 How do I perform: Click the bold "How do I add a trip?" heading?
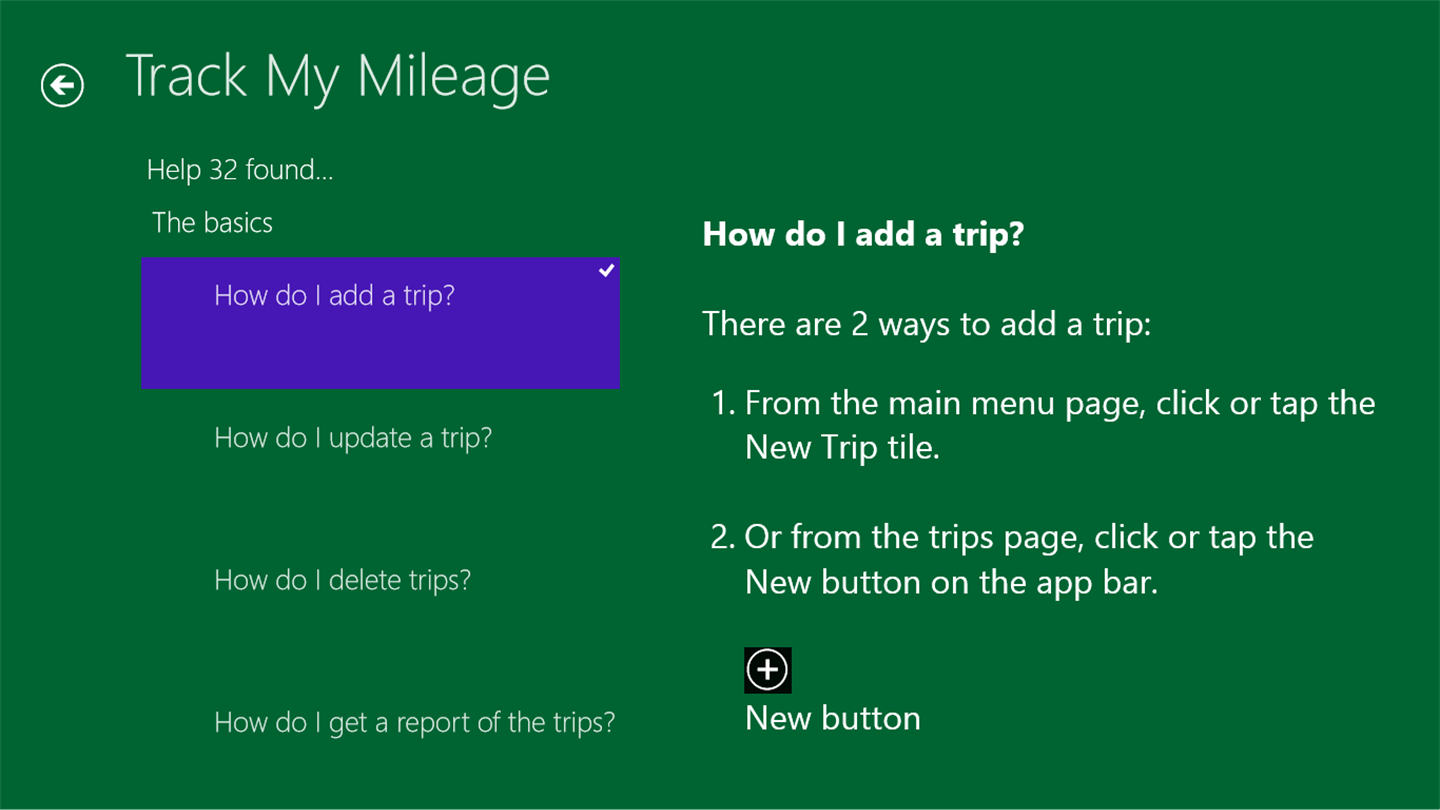click(x=863, y=235)
